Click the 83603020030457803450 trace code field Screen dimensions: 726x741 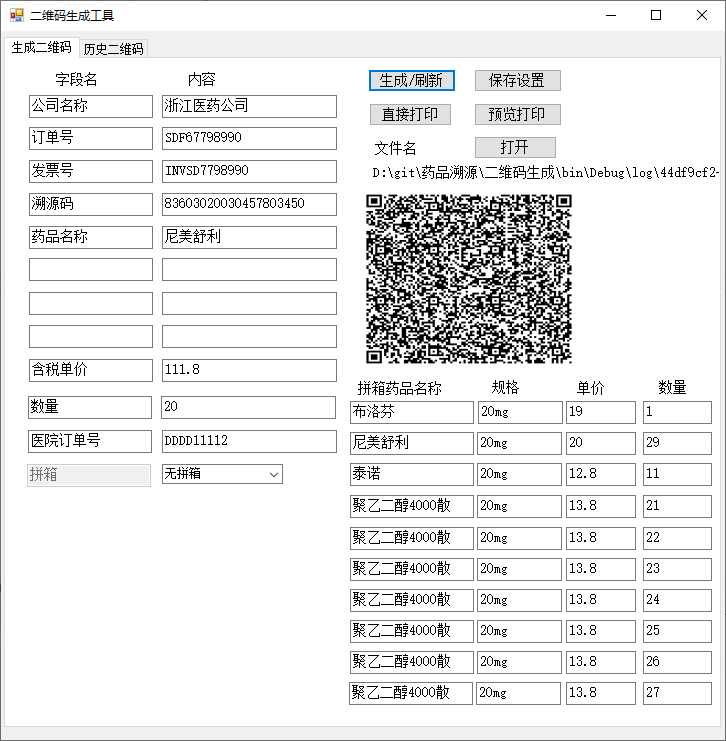click(x=249, y=204)
